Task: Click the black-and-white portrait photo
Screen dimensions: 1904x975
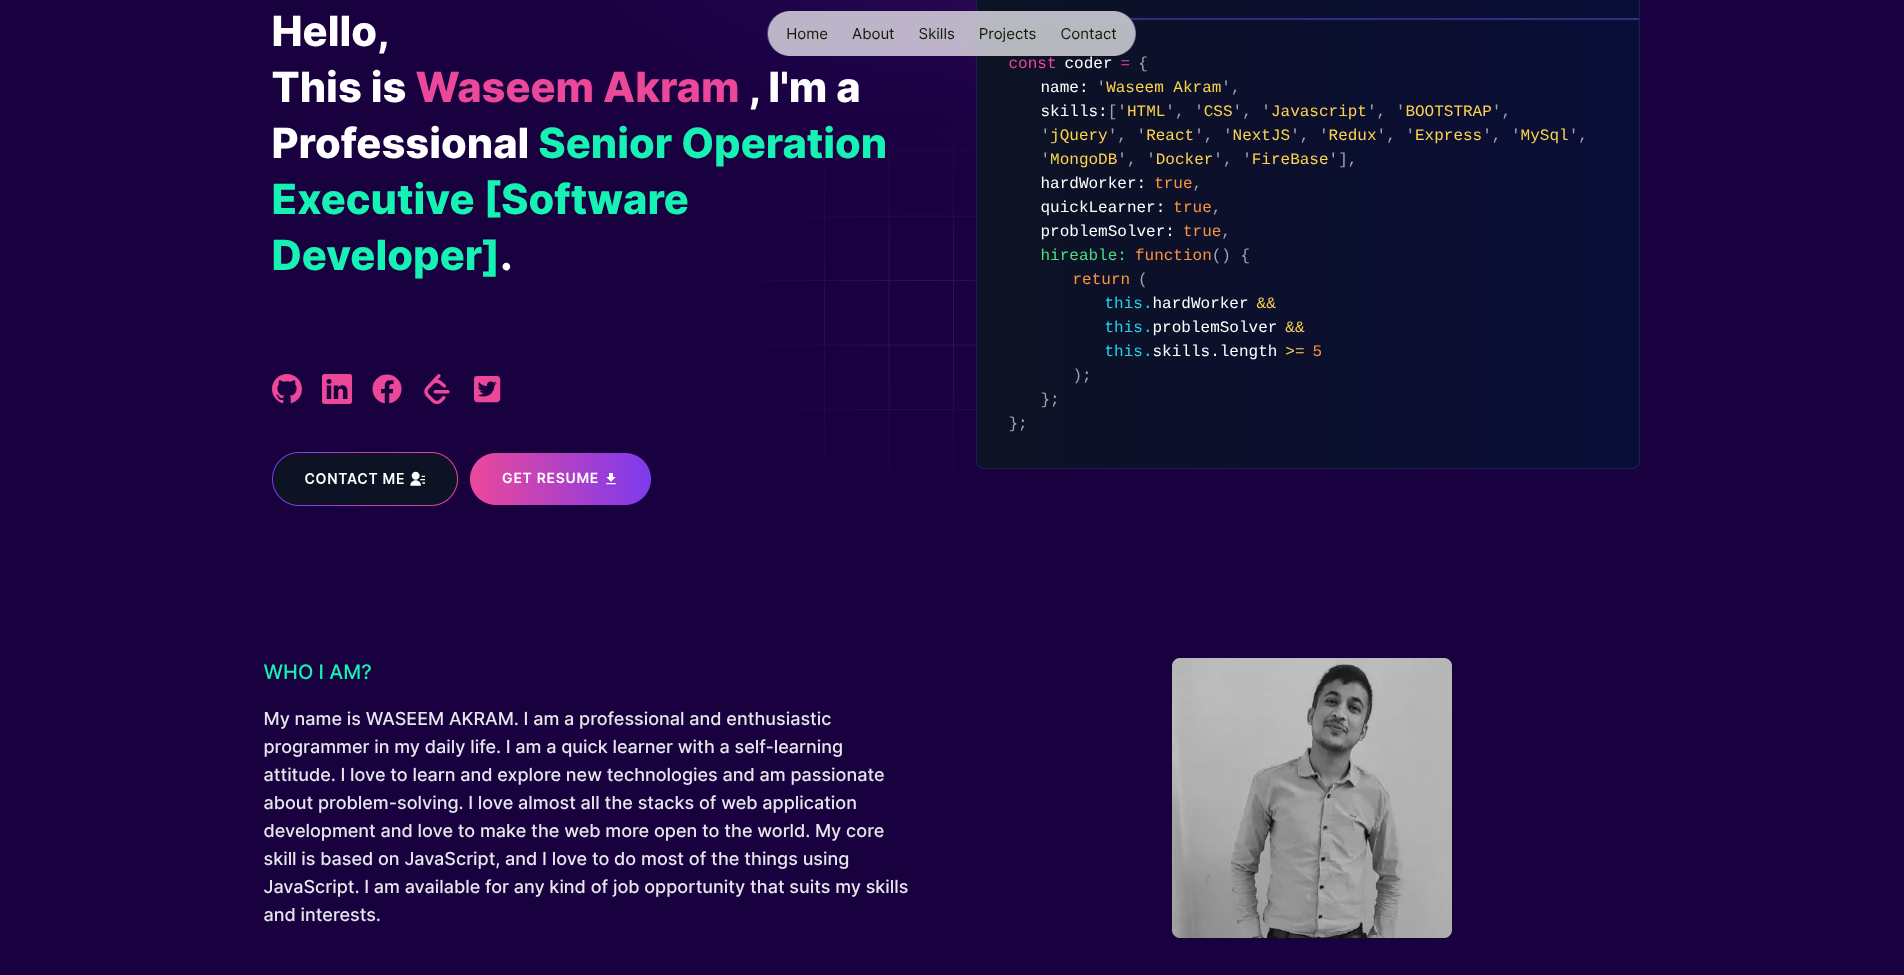Action: [1311, 797]
